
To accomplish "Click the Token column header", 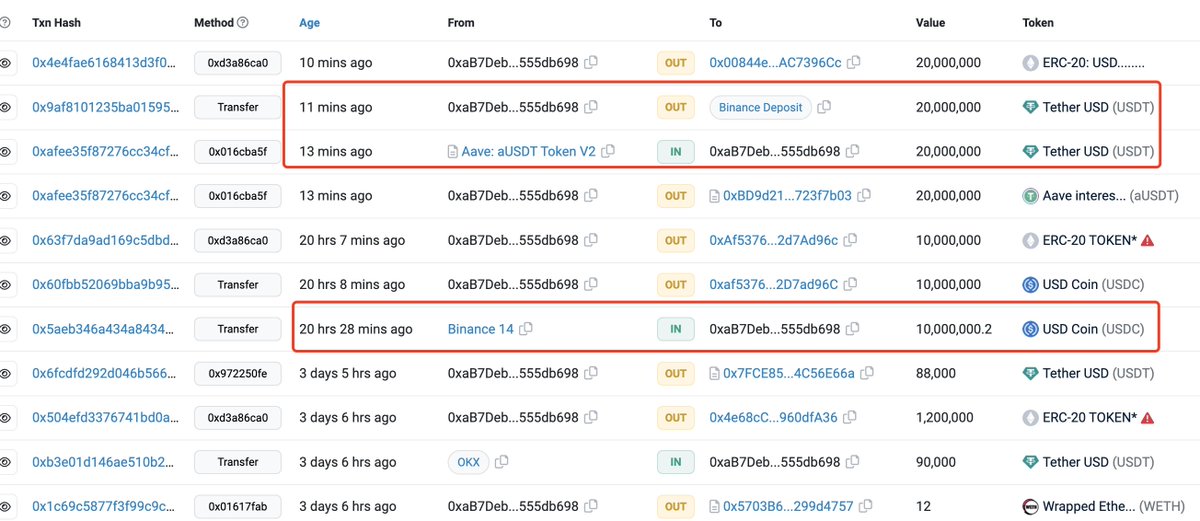I will (x=1038, y=23).
